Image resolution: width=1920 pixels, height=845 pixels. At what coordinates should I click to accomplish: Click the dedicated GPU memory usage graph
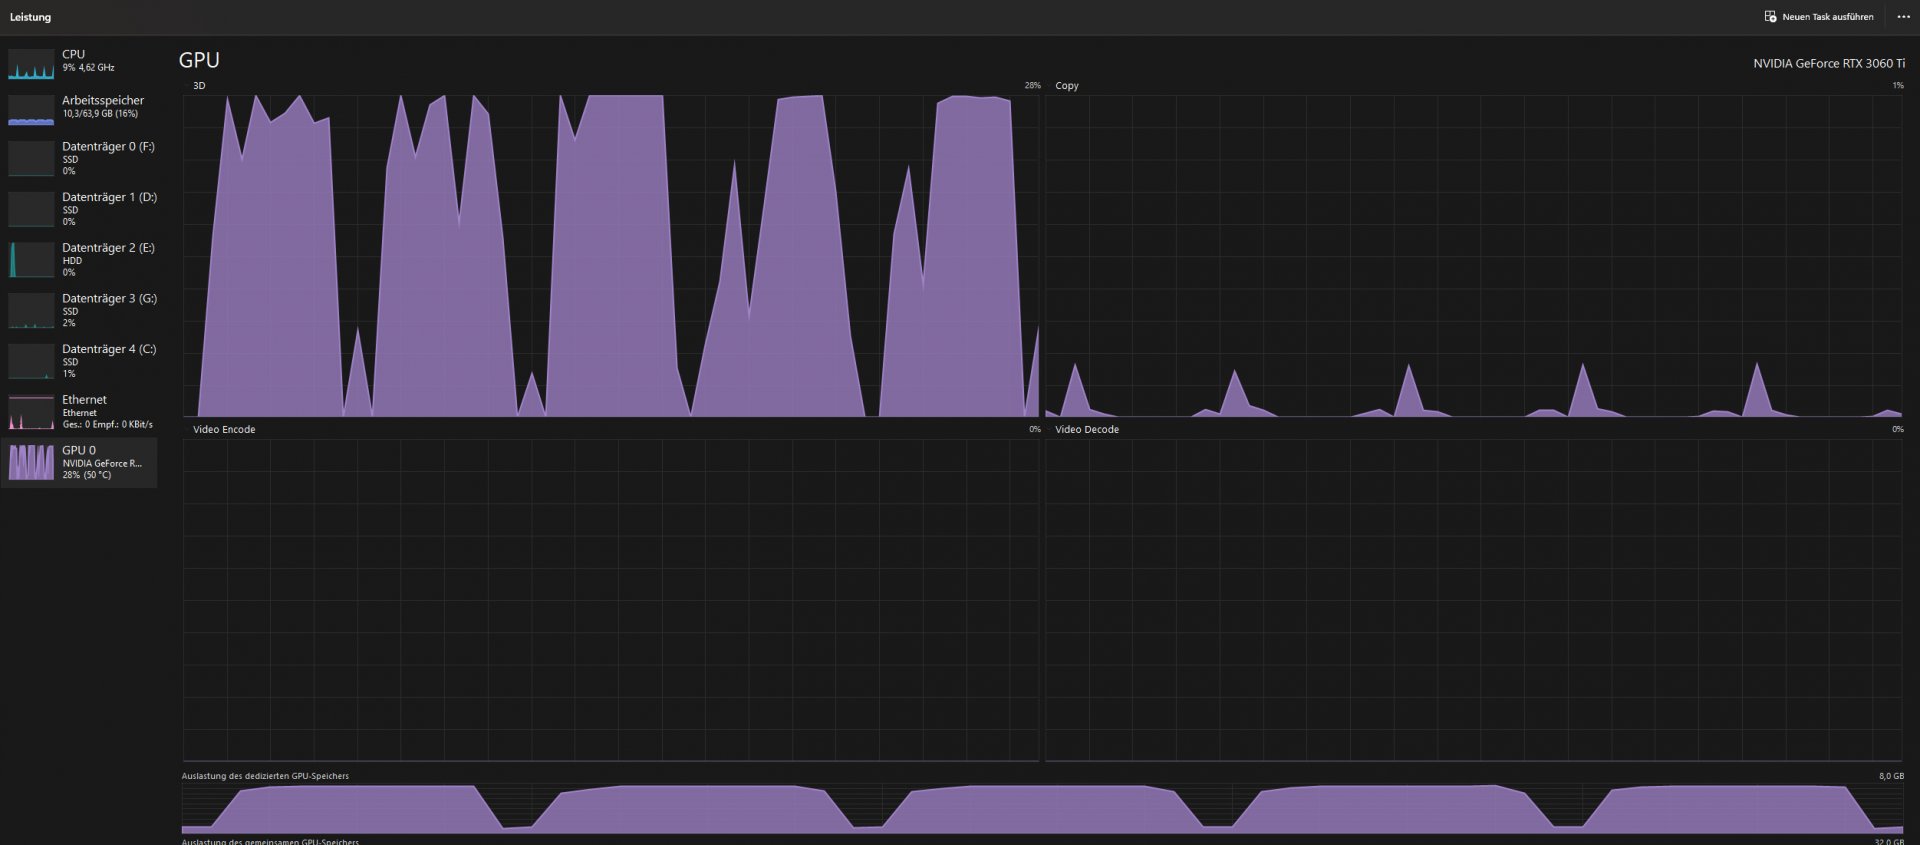pos(1042,809)
